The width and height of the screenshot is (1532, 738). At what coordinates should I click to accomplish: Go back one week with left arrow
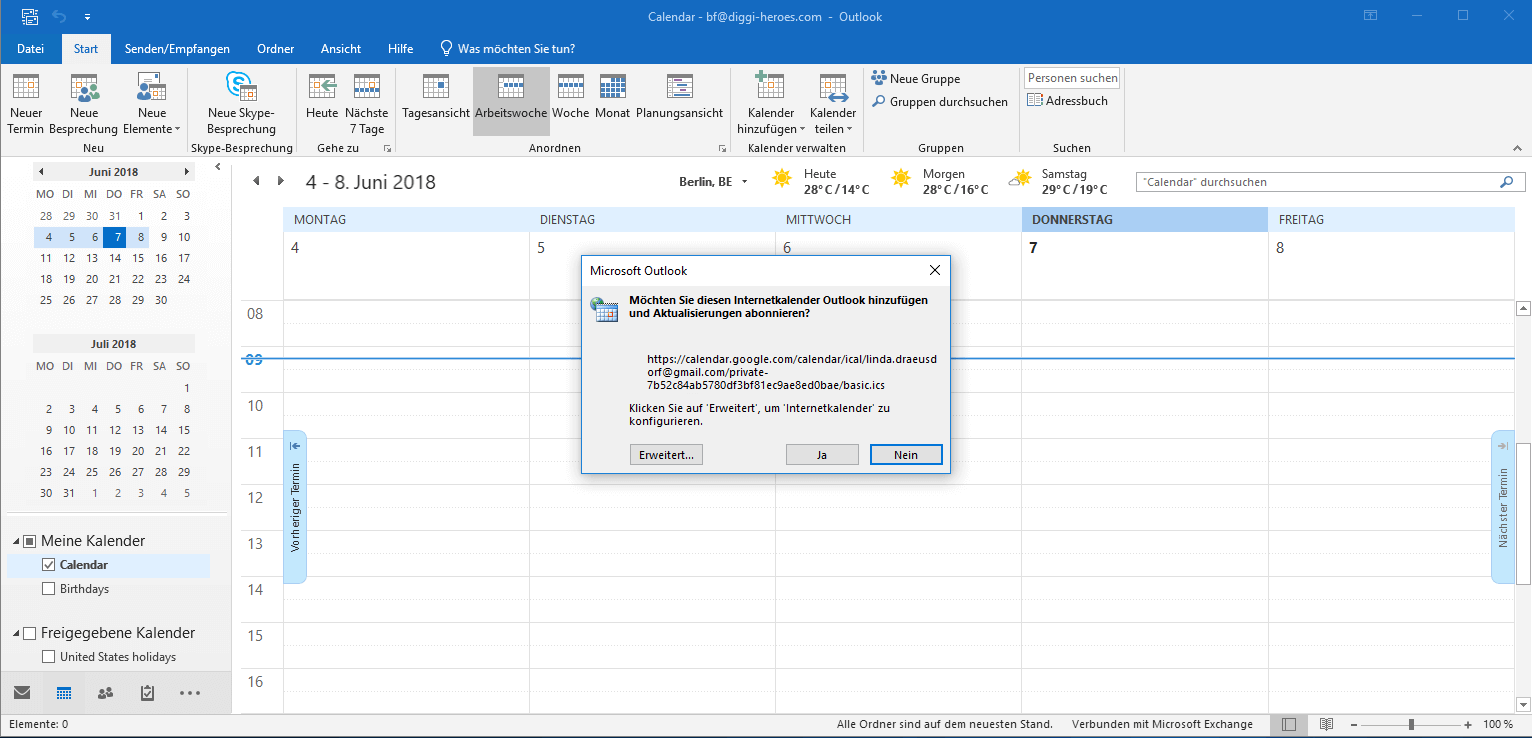[256, 181]
